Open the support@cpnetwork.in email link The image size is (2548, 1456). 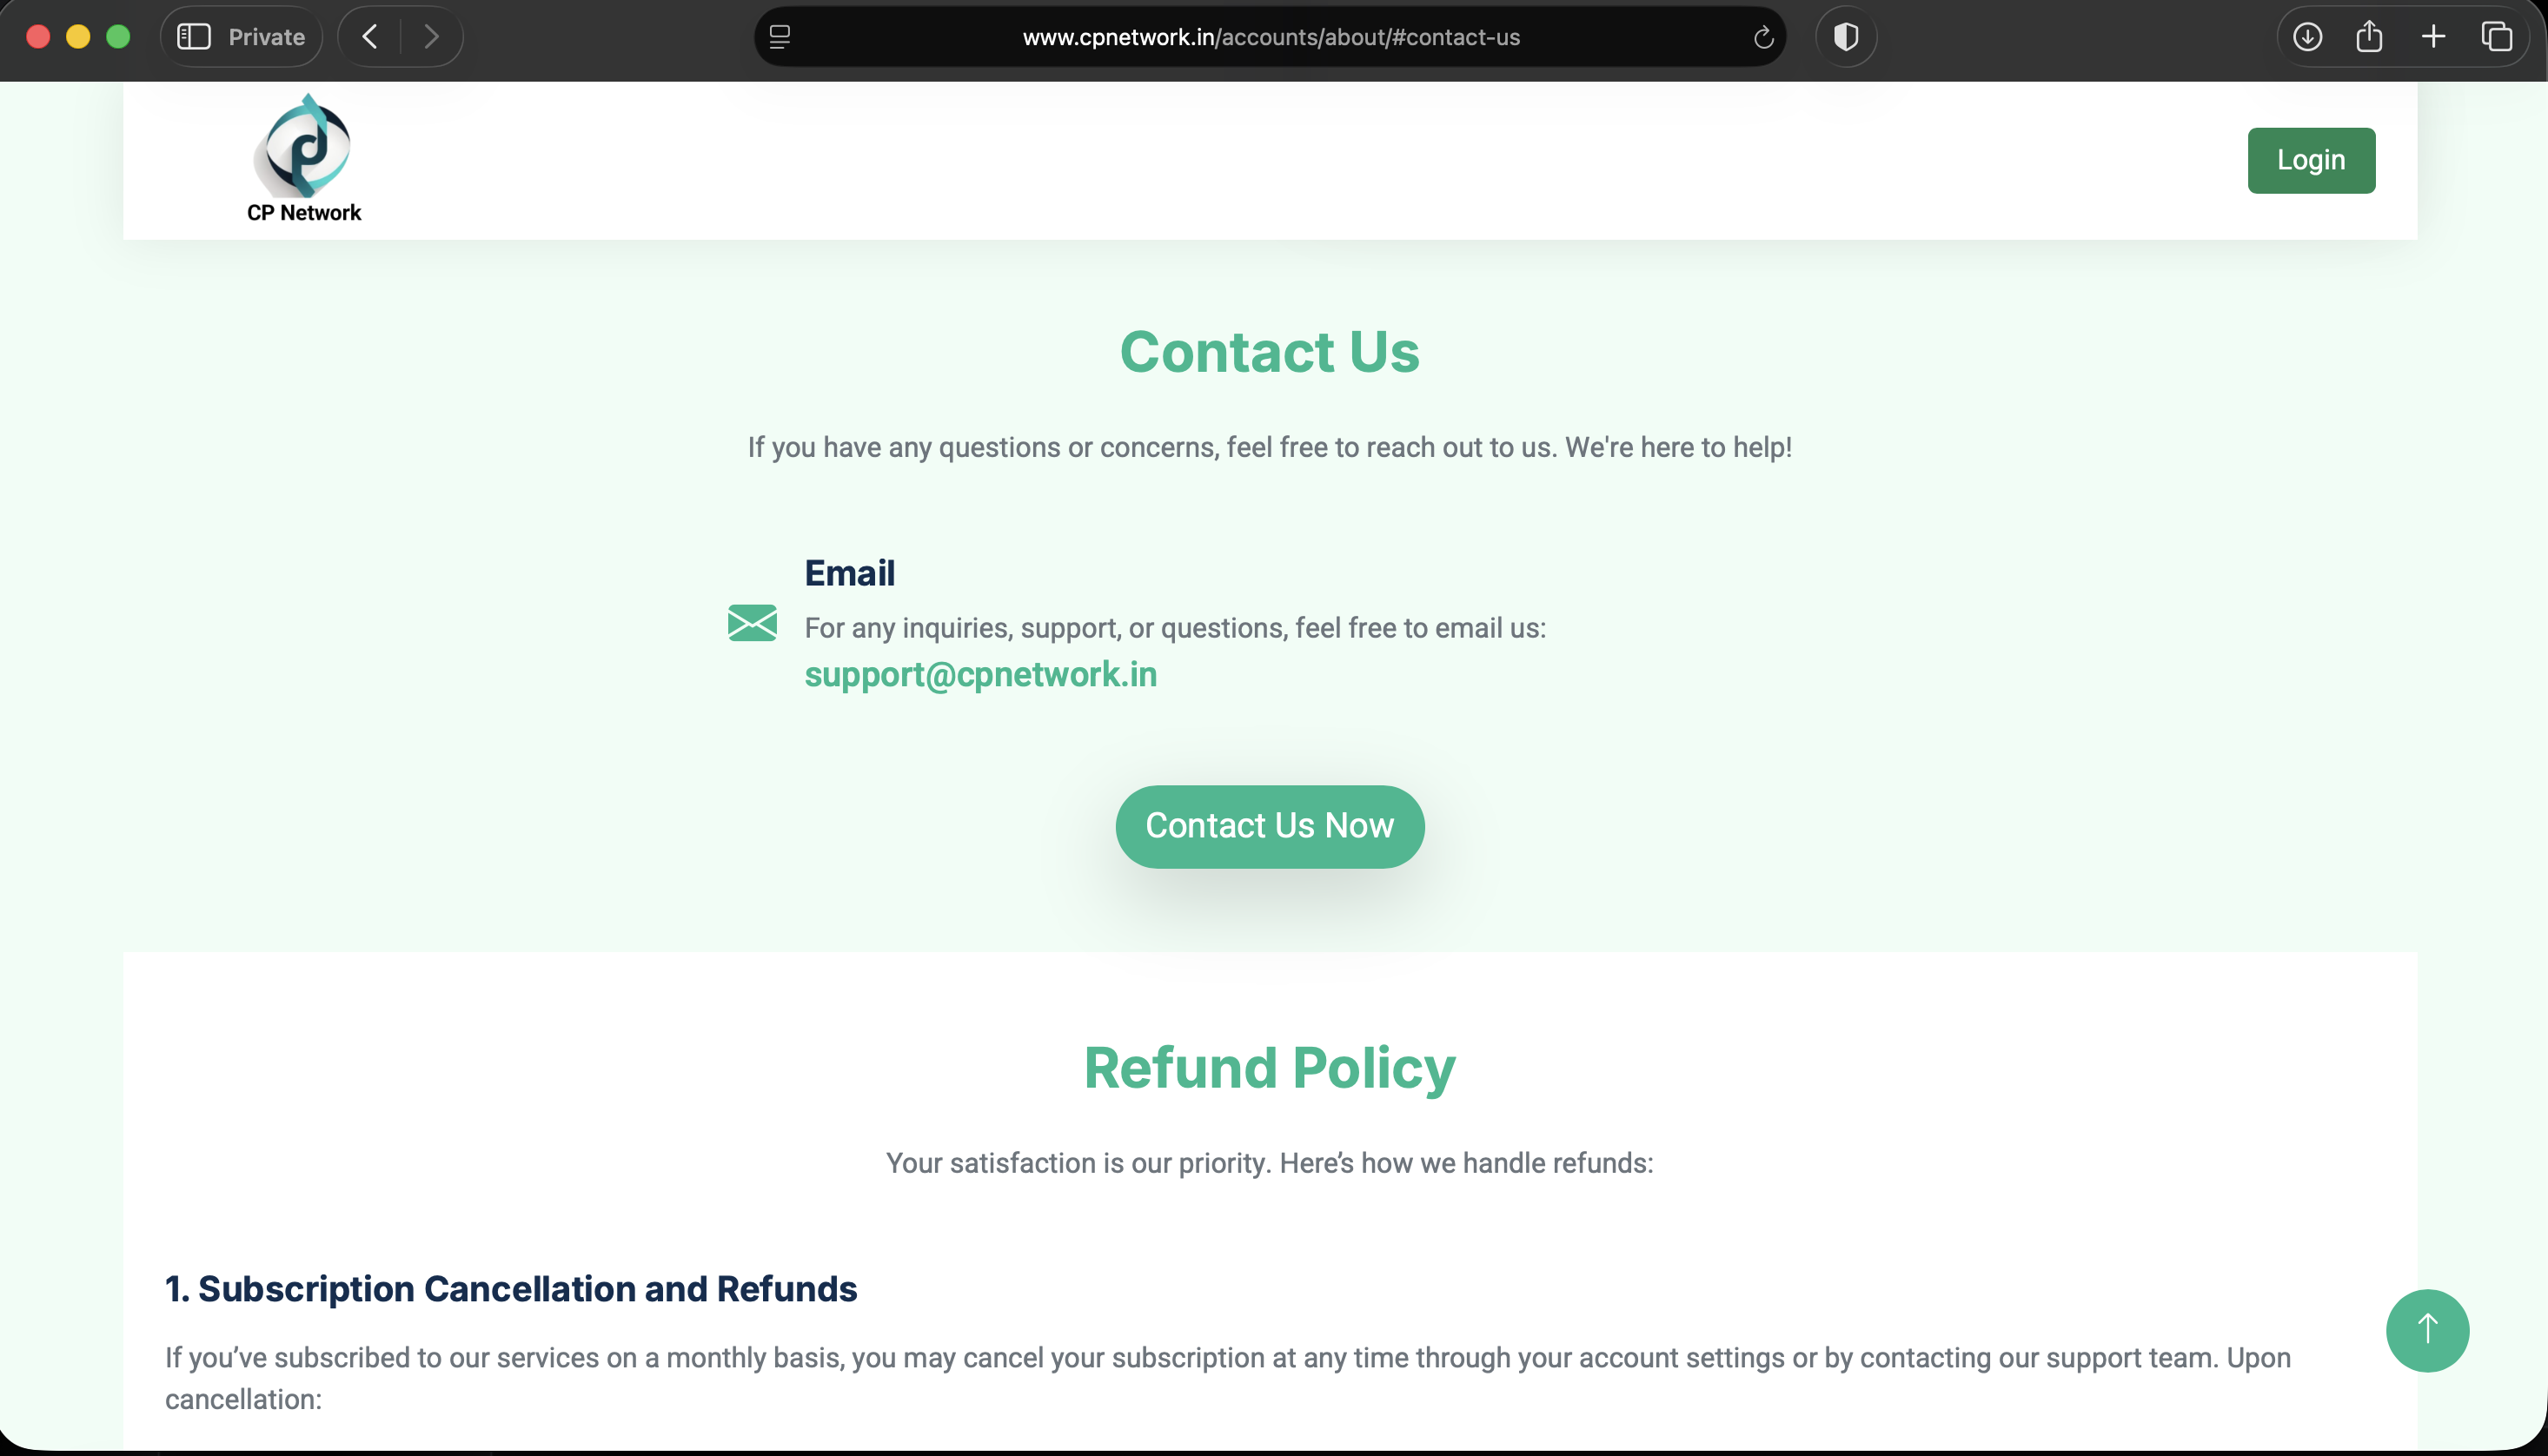tap(980, 675)
